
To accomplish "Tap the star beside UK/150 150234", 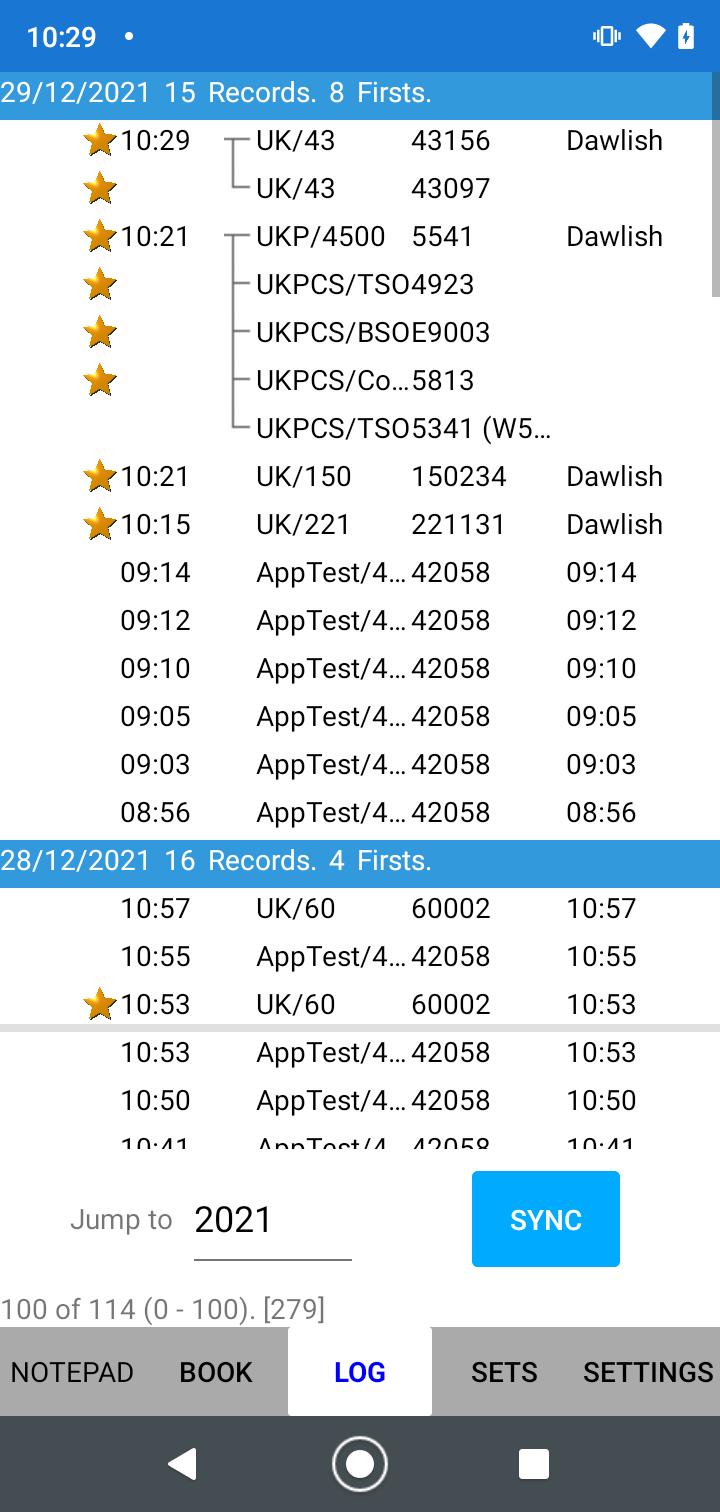I will coord(100,477).
